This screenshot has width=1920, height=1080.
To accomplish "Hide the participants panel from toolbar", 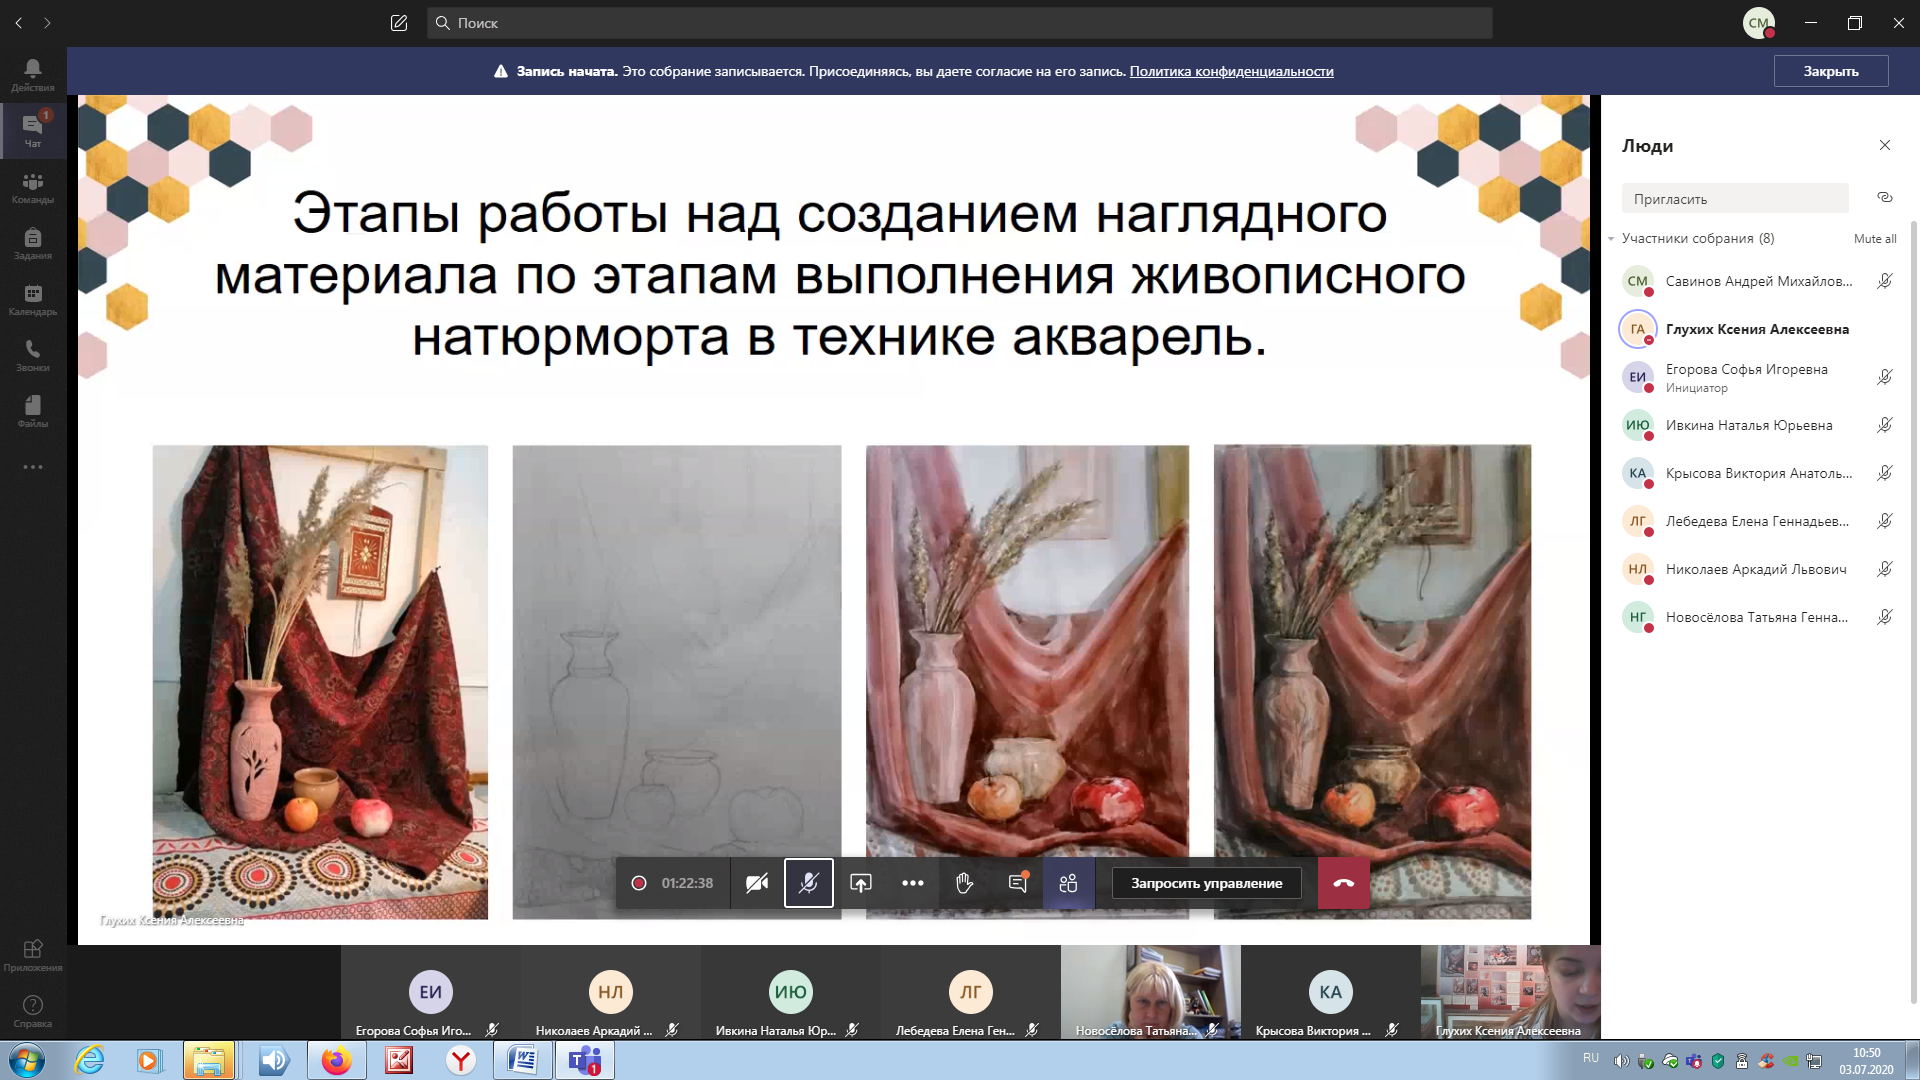I will [x=1069, y=883].
